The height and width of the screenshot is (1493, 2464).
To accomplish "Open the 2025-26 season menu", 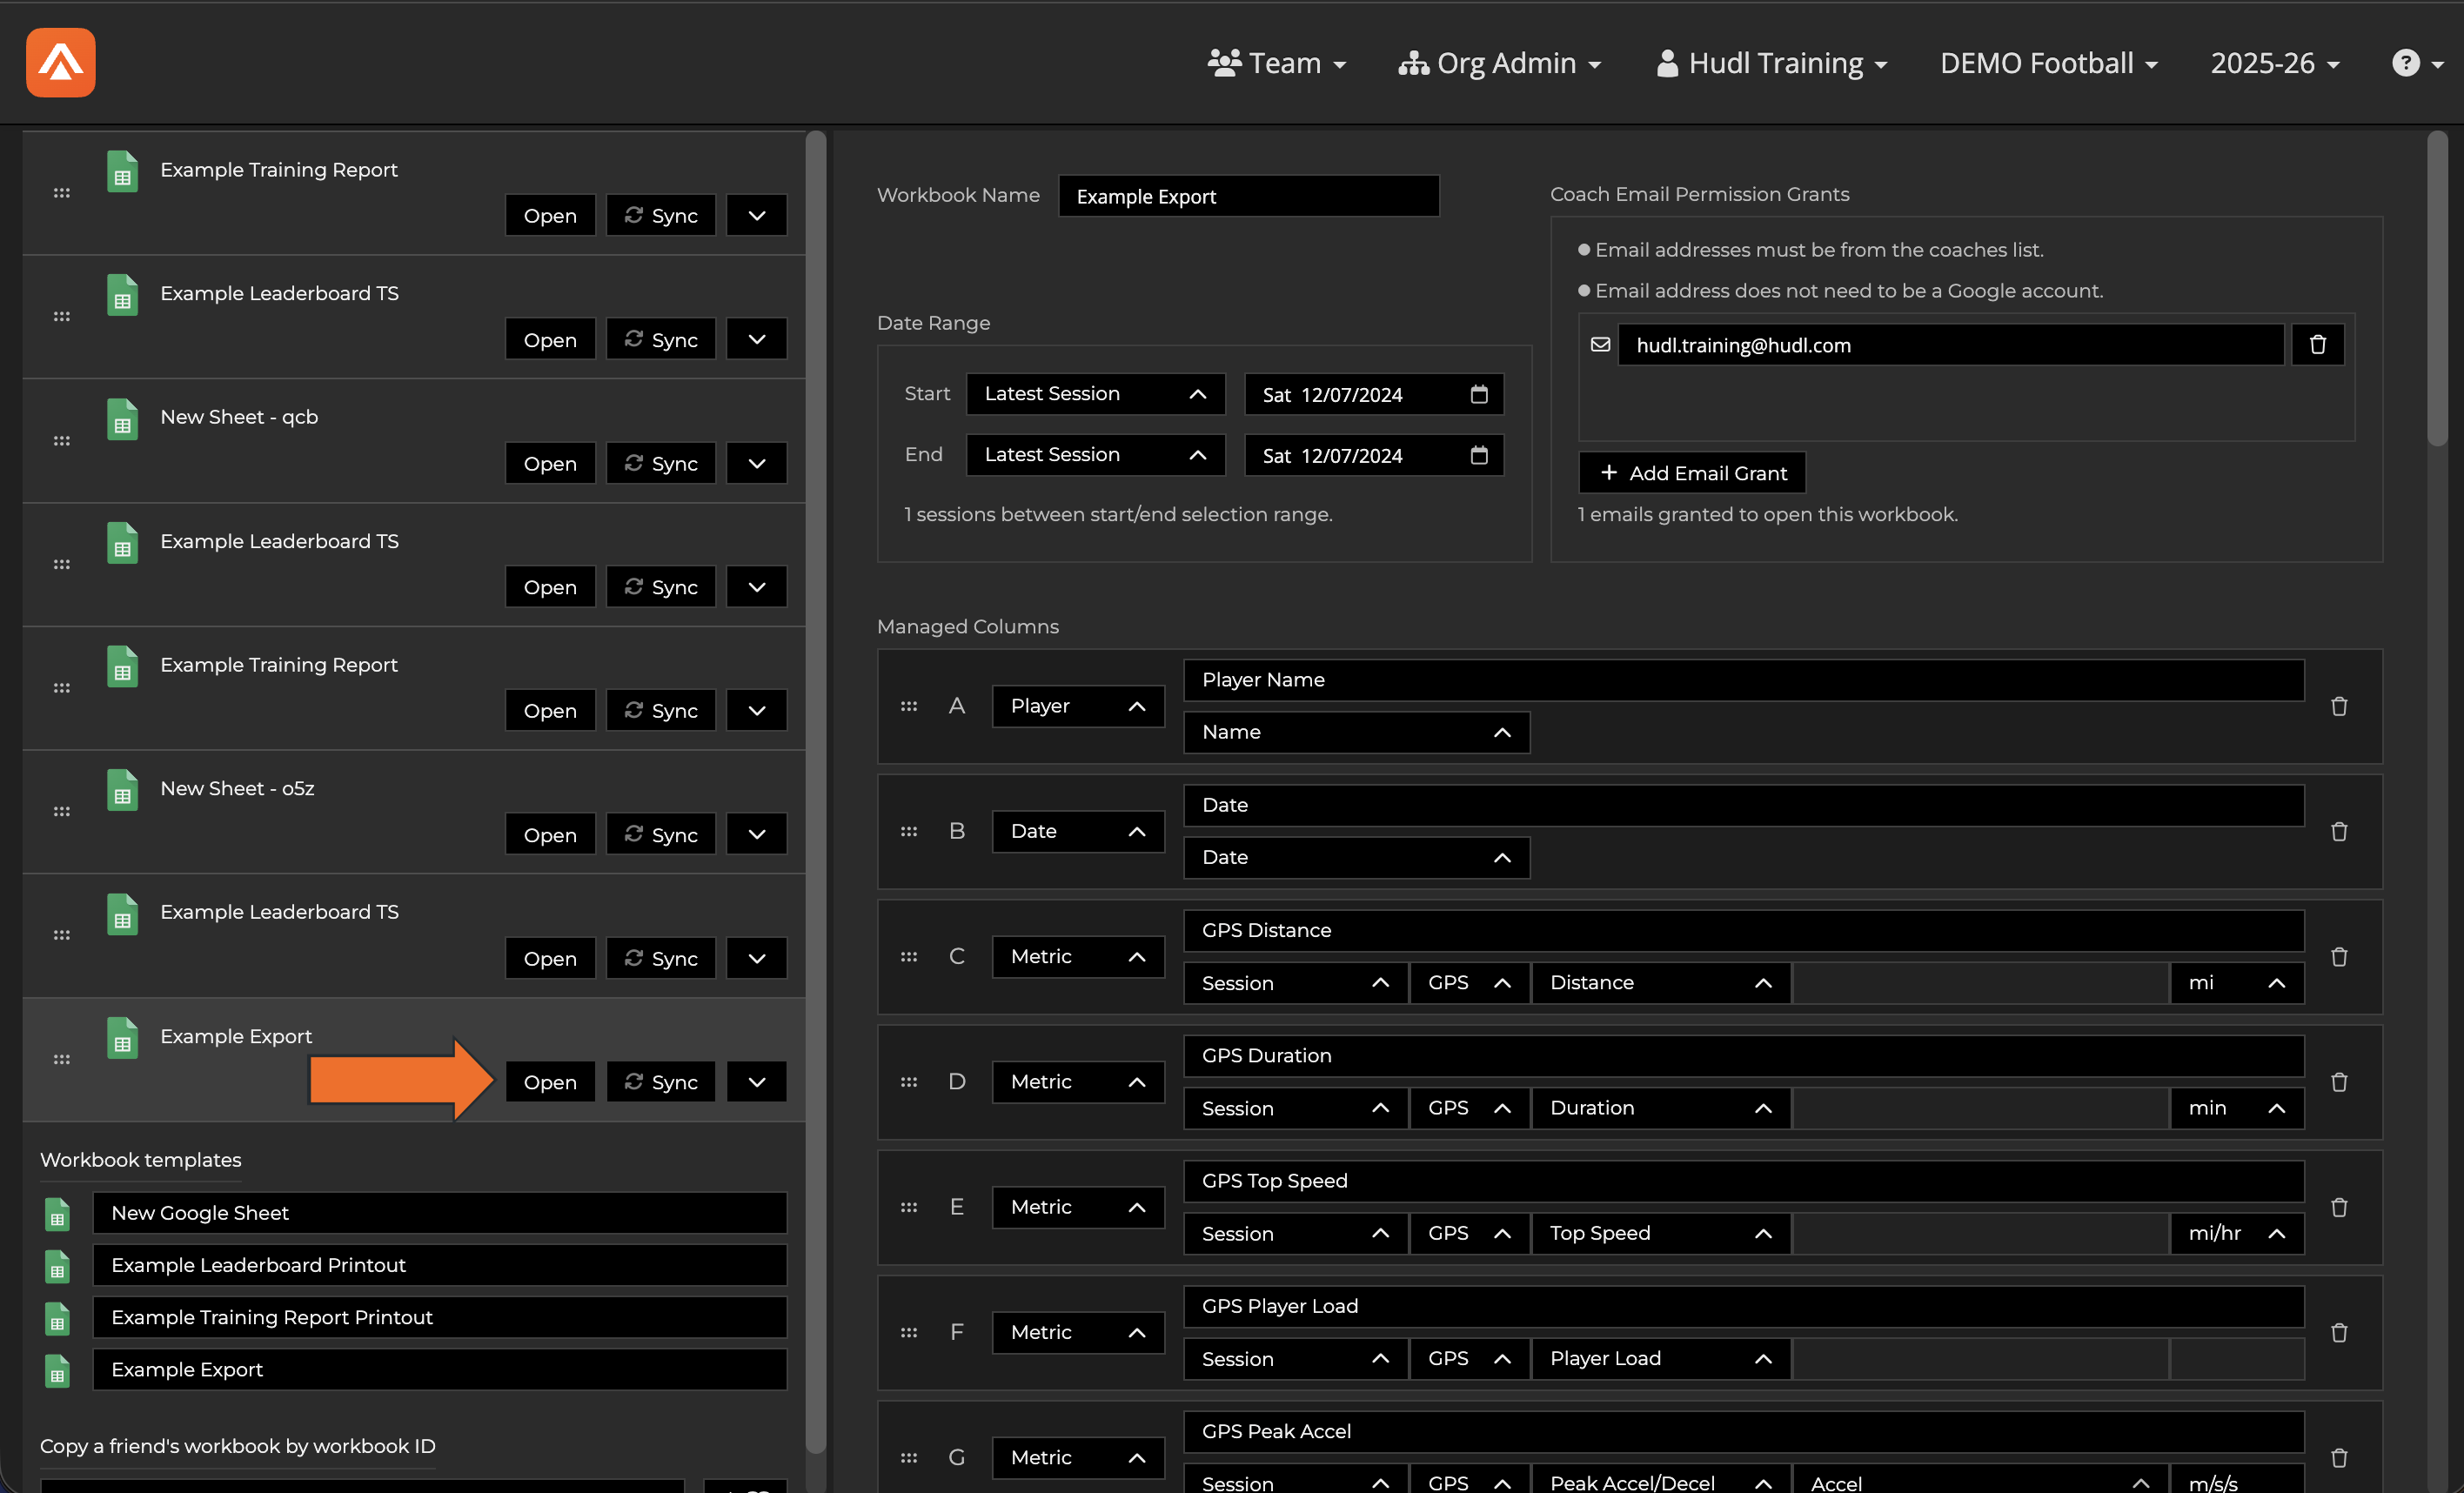I will 2275,63.
